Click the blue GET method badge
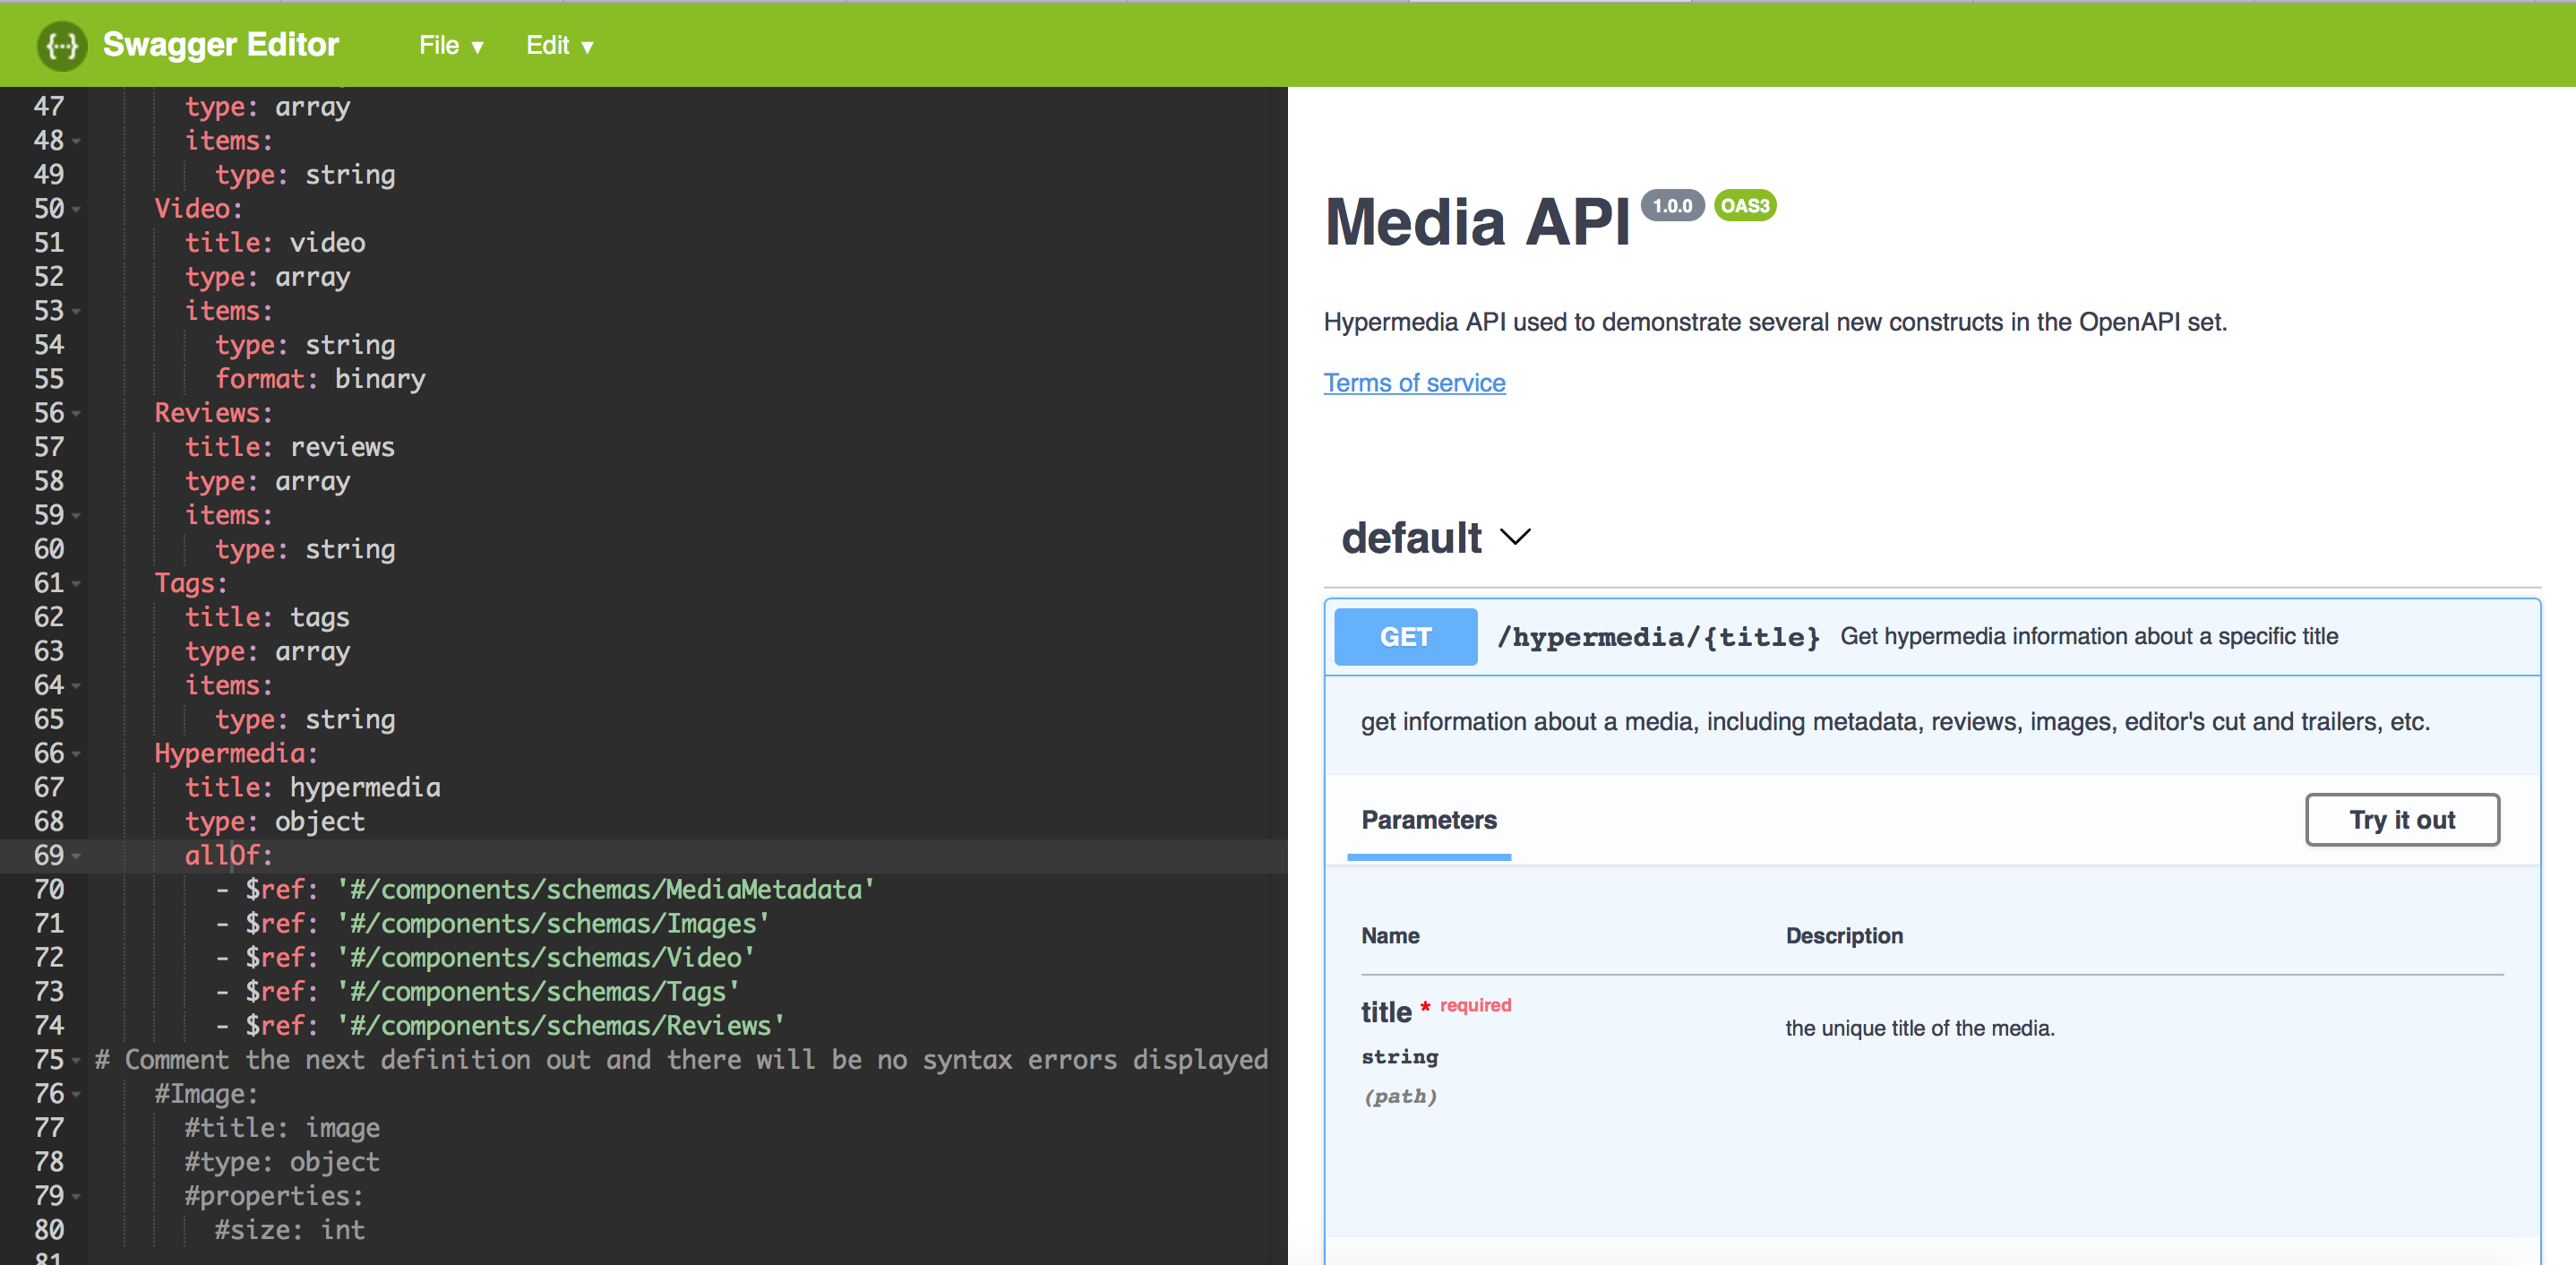The image size is (2576, 1265). [x=1404, y=636]
